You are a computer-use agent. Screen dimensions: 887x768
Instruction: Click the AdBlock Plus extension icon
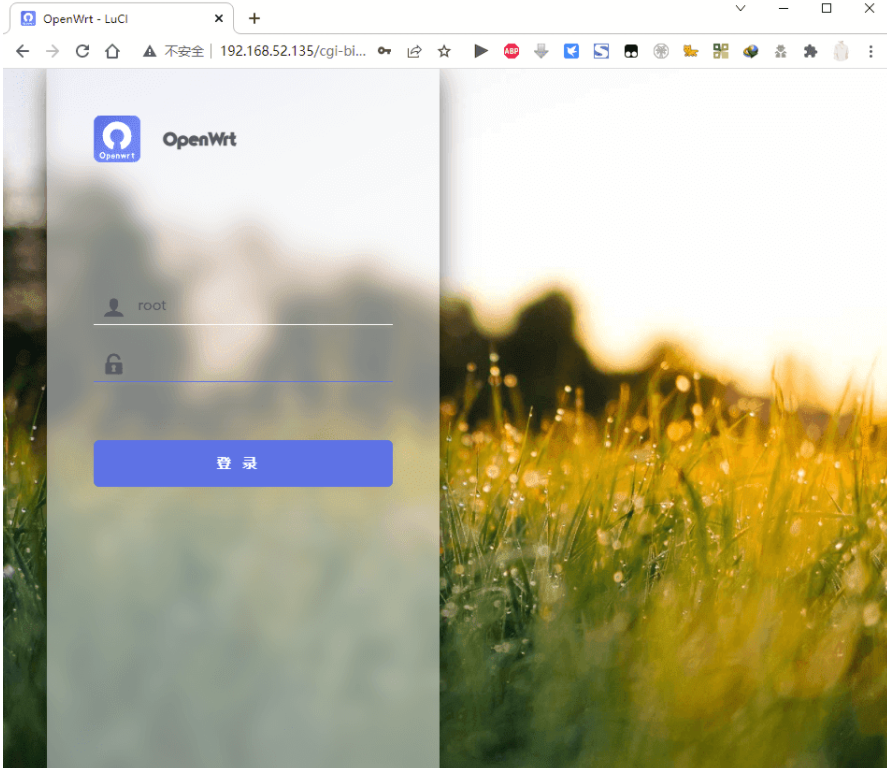click(511, 51)
